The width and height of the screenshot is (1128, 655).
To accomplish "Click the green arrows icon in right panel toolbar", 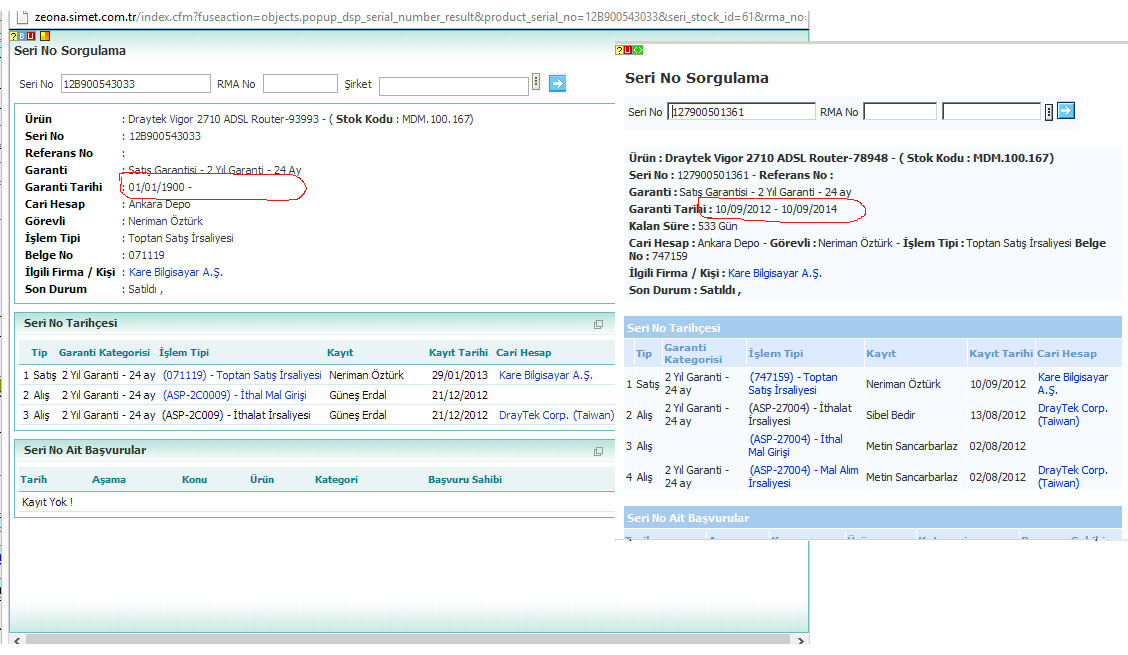I will tap(638, 50).
